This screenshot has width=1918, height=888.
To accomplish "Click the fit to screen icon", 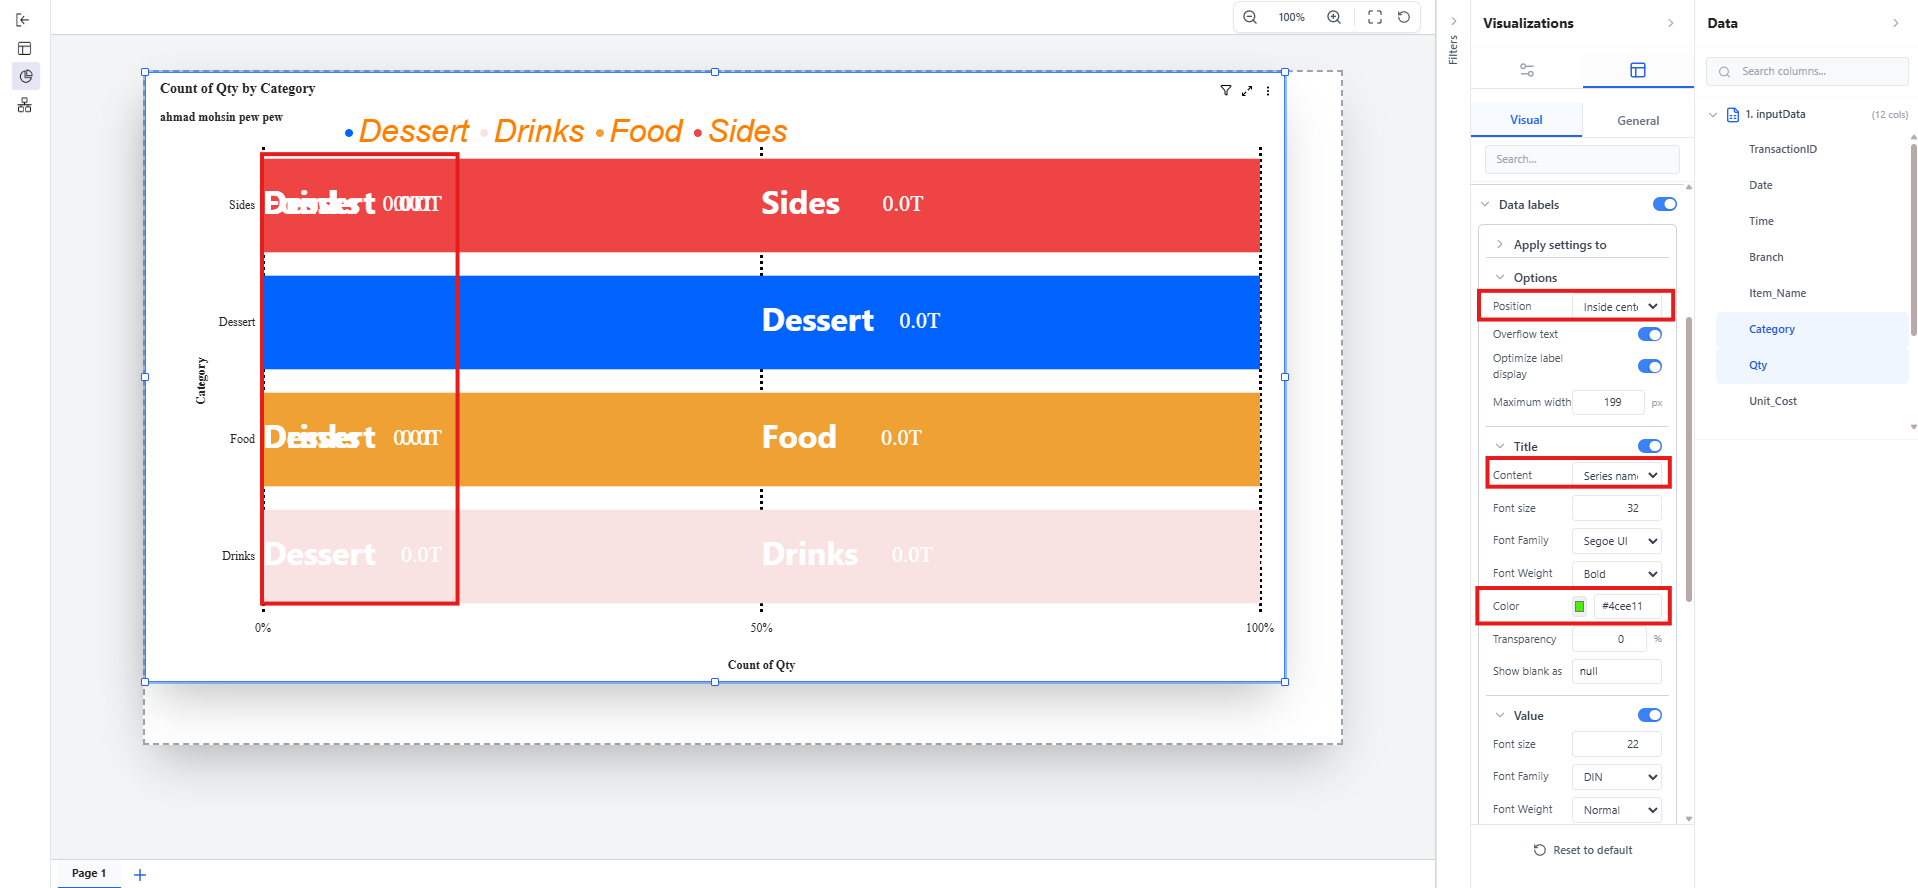I will coord(1375,17).
